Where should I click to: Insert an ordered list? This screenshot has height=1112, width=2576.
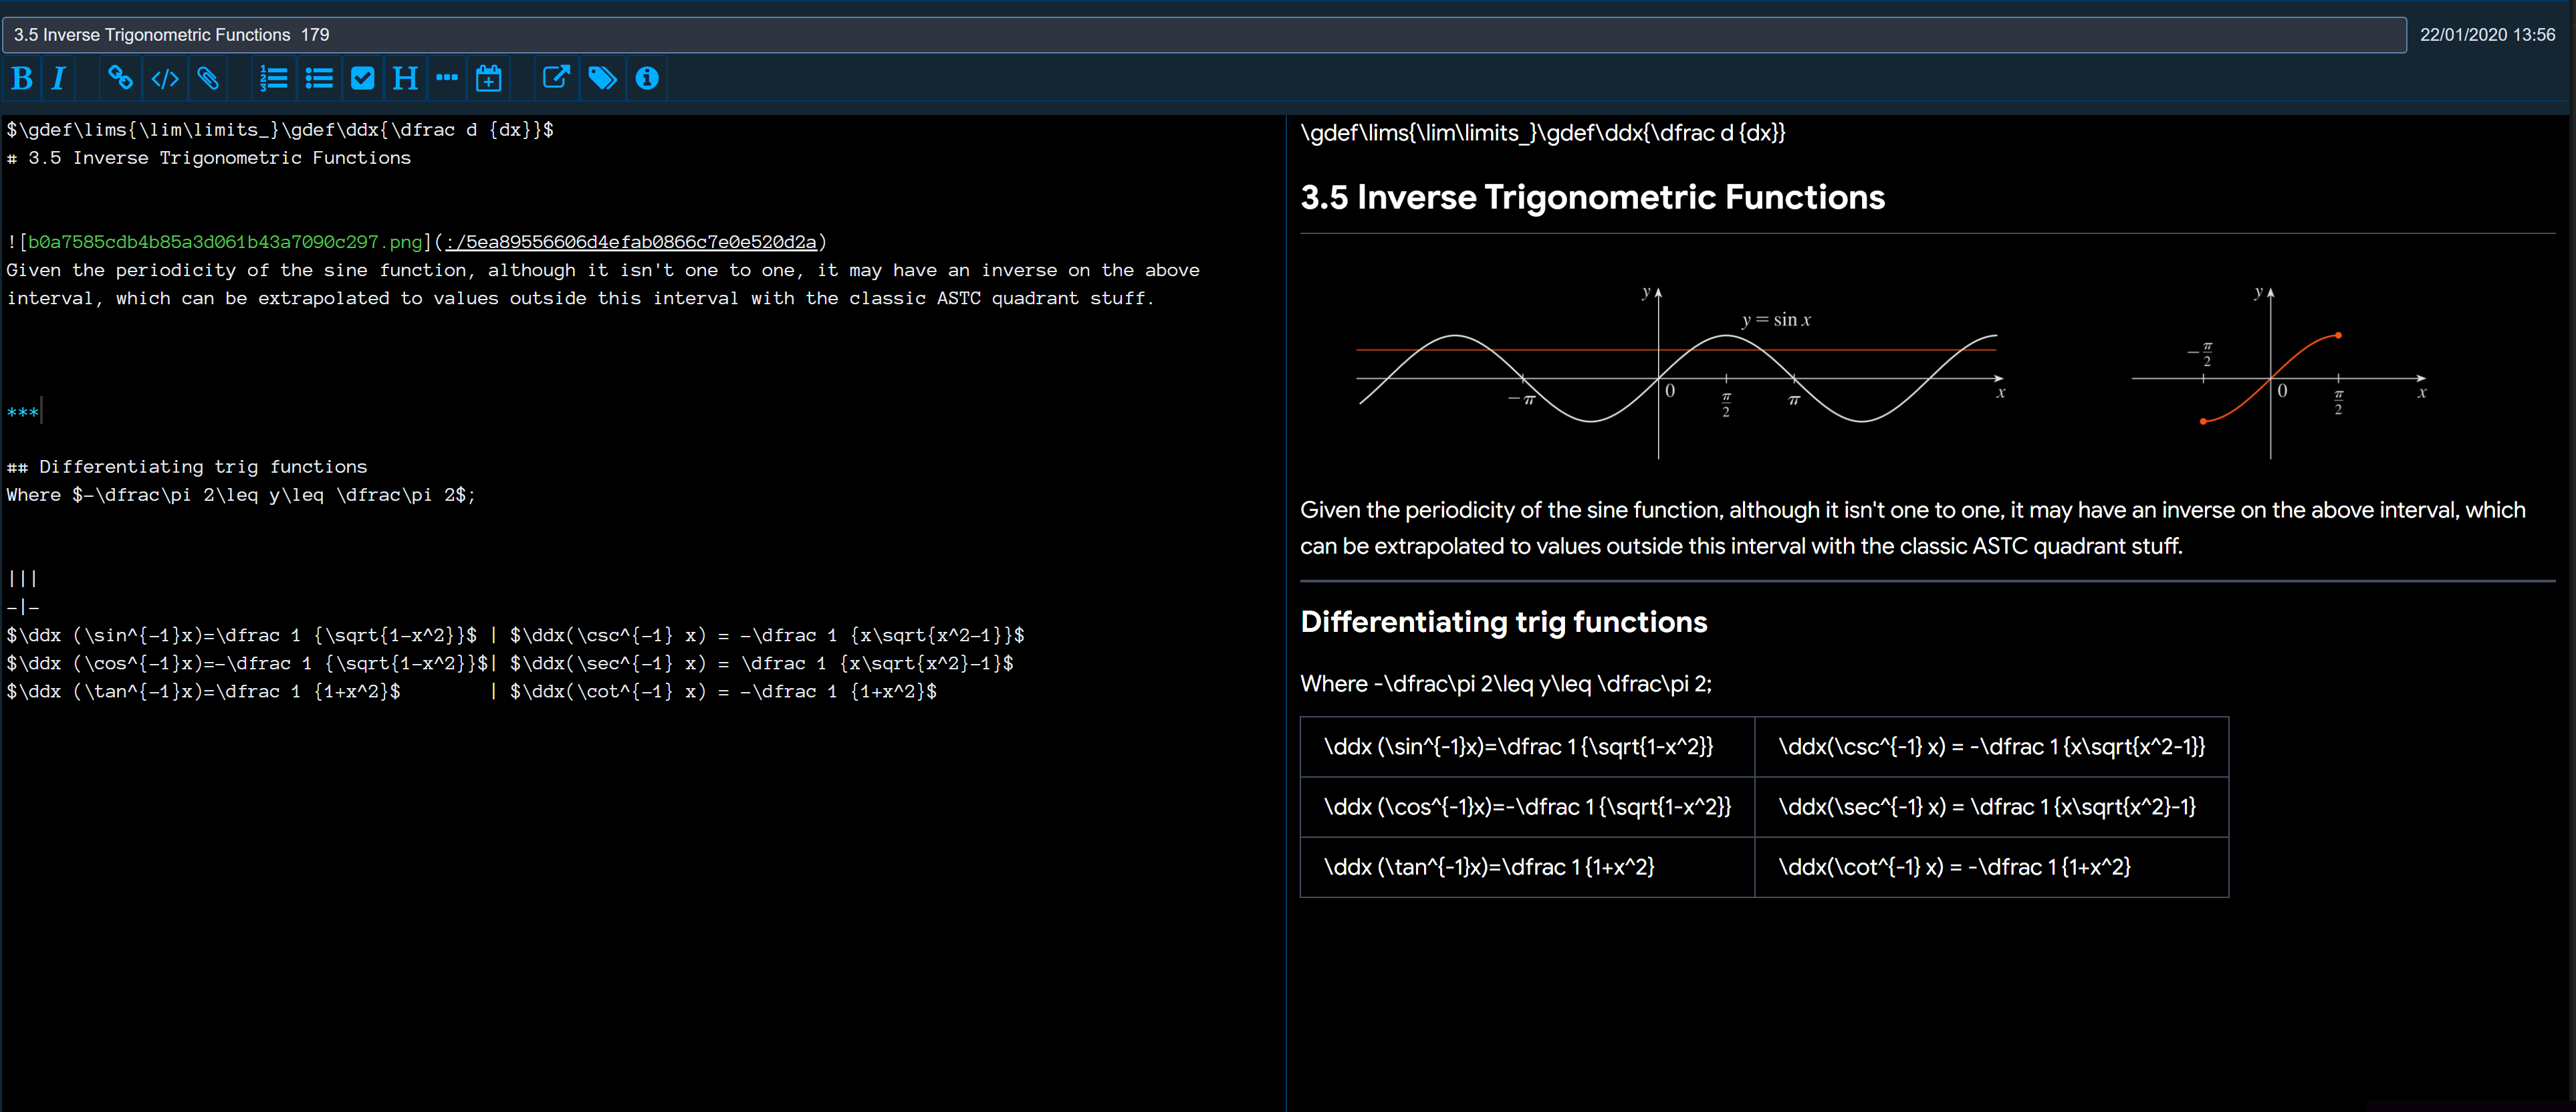coord(274,78)
